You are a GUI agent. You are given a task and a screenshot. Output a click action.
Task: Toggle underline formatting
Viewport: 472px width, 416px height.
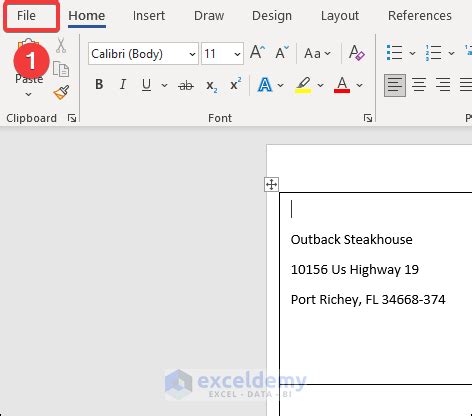click(x=146, y=85)
